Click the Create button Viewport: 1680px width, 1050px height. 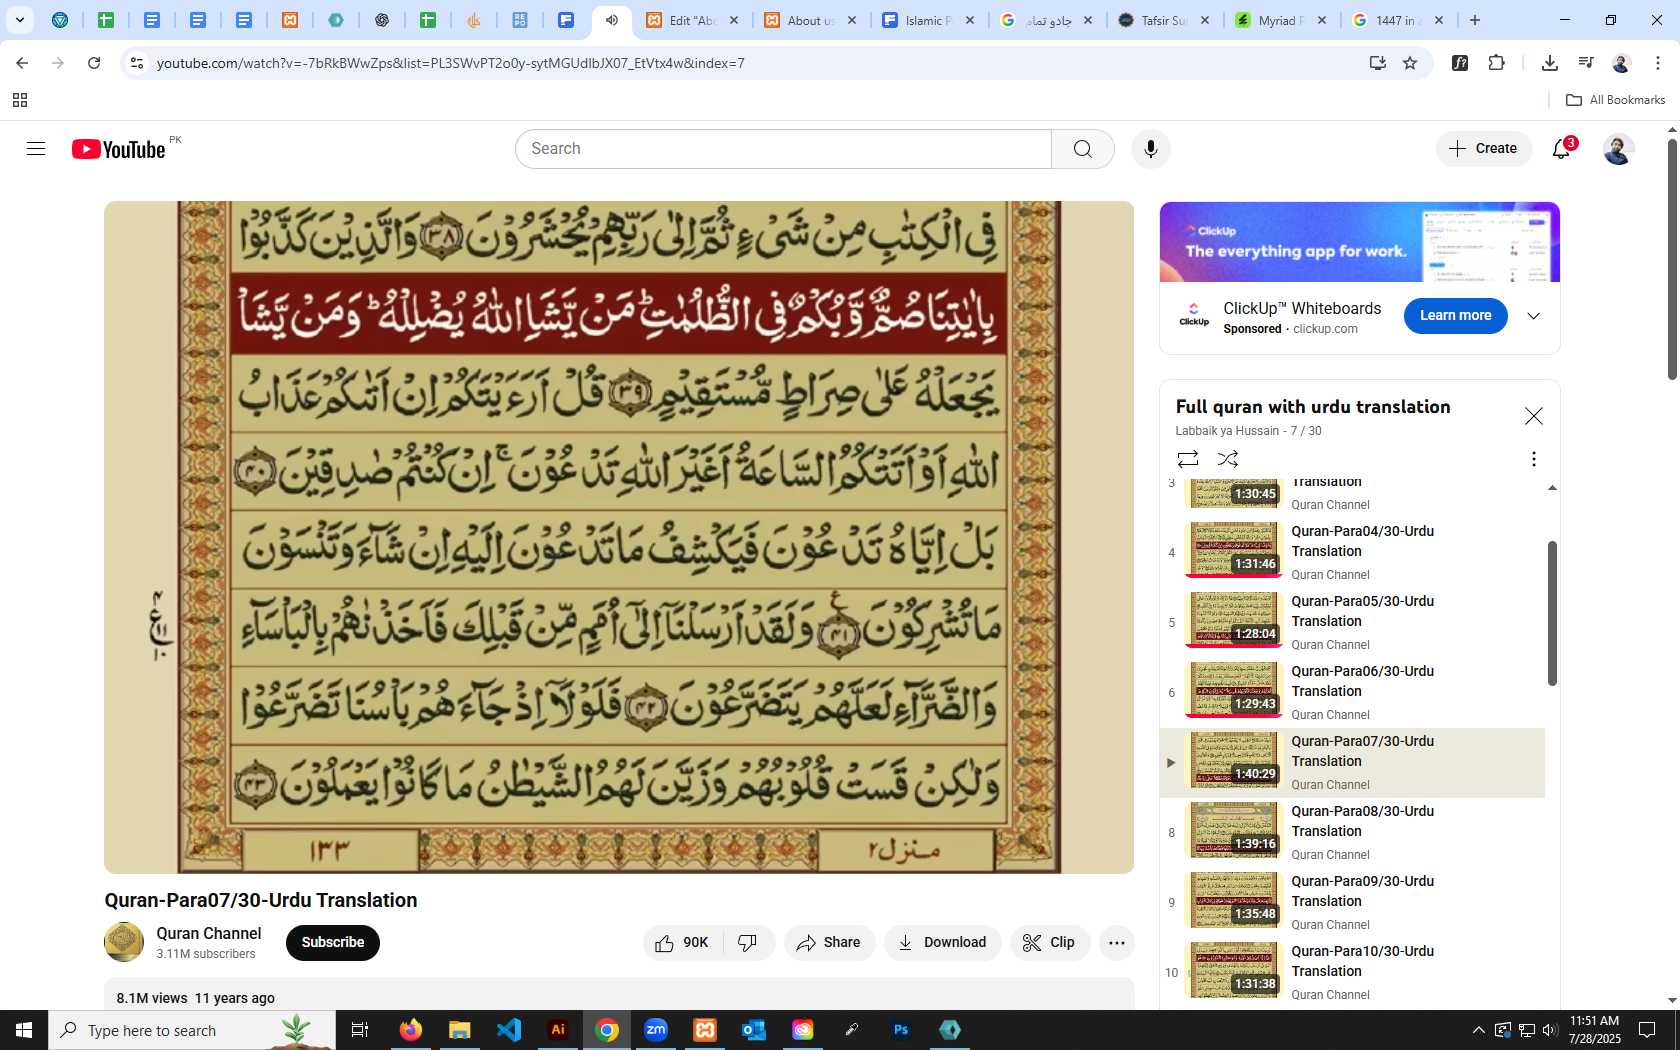click(x=1484, y=149)
